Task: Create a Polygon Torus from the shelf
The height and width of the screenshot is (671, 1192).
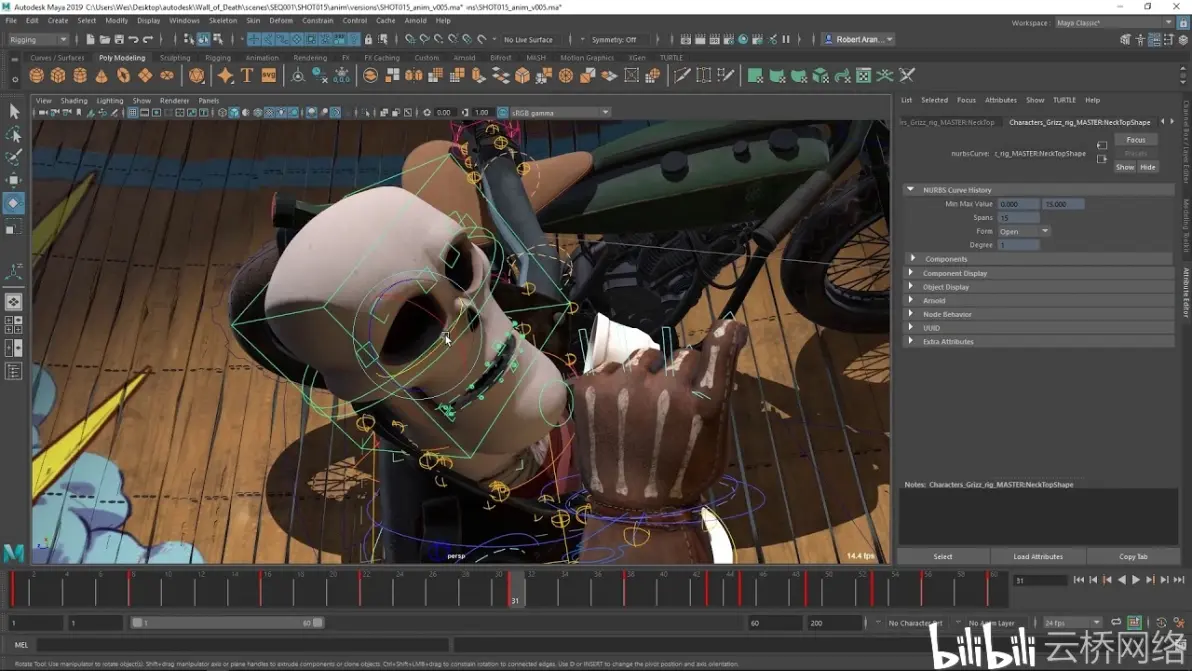Action: [123, 75]
